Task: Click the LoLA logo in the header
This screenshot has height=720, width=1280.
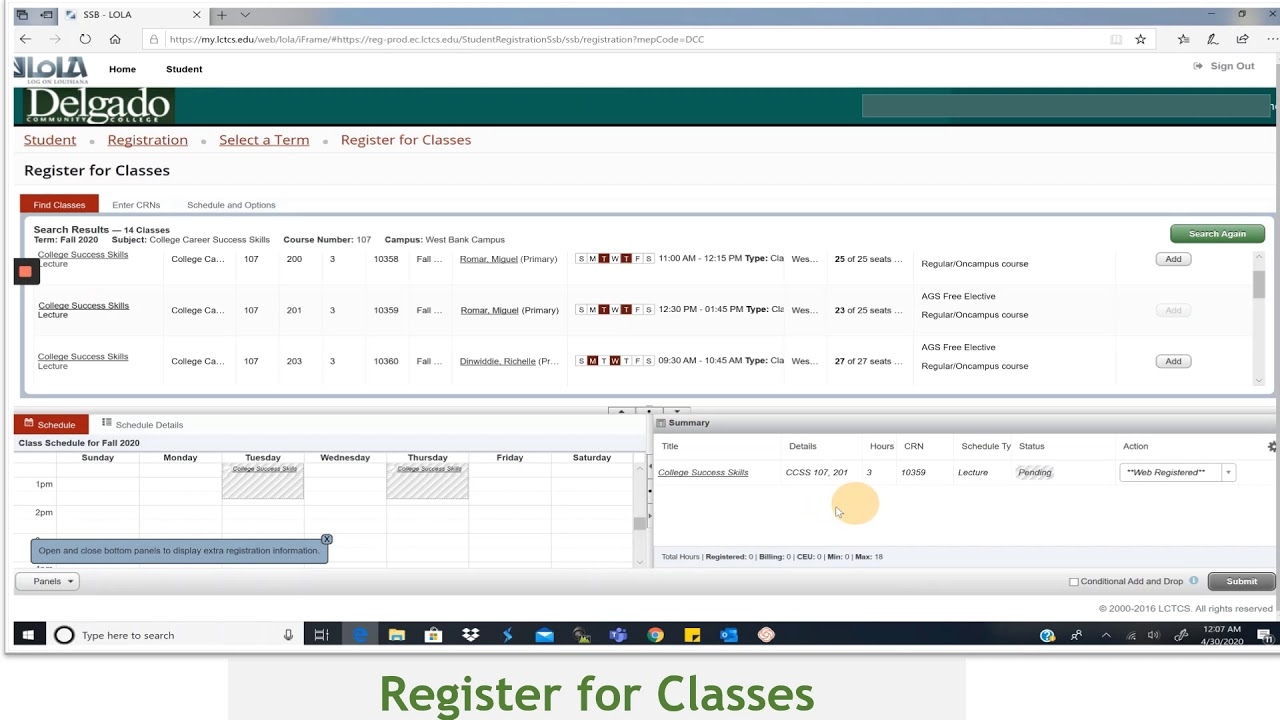Action: pos(49,68)
